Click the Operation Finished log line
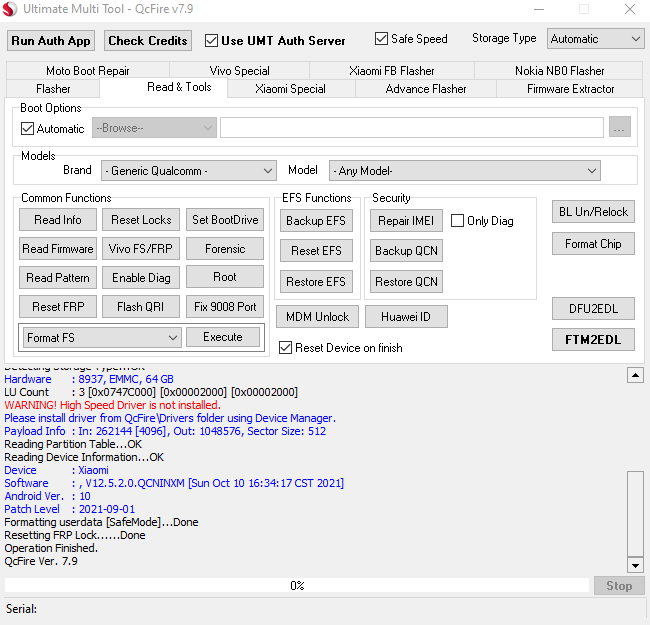 (51, 548)
